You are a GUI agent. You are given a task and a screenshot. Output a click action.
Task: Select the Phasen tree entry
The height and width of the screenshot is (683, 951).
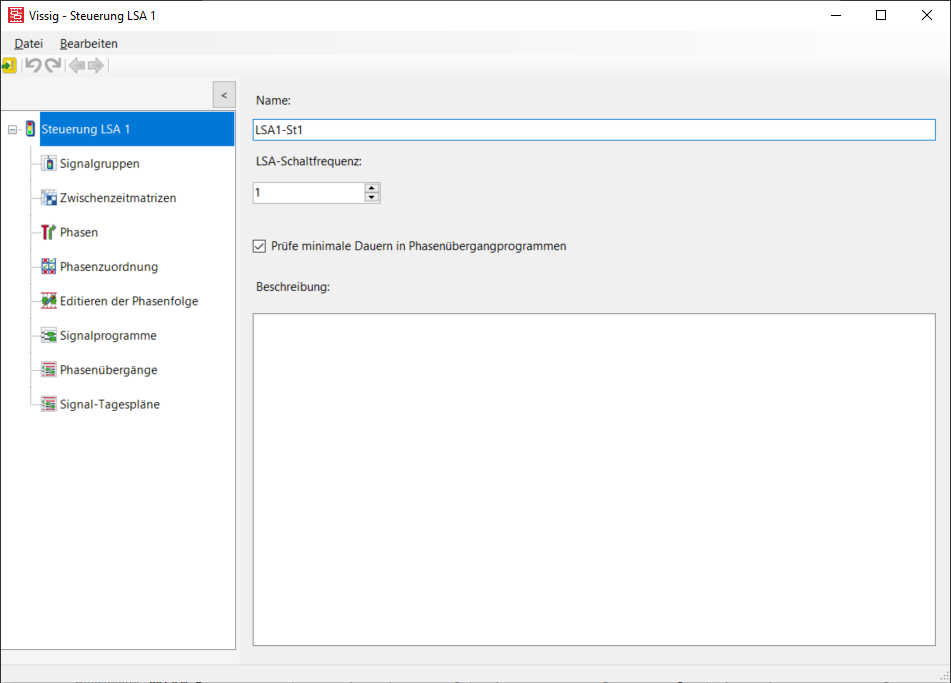pos(79,232)
